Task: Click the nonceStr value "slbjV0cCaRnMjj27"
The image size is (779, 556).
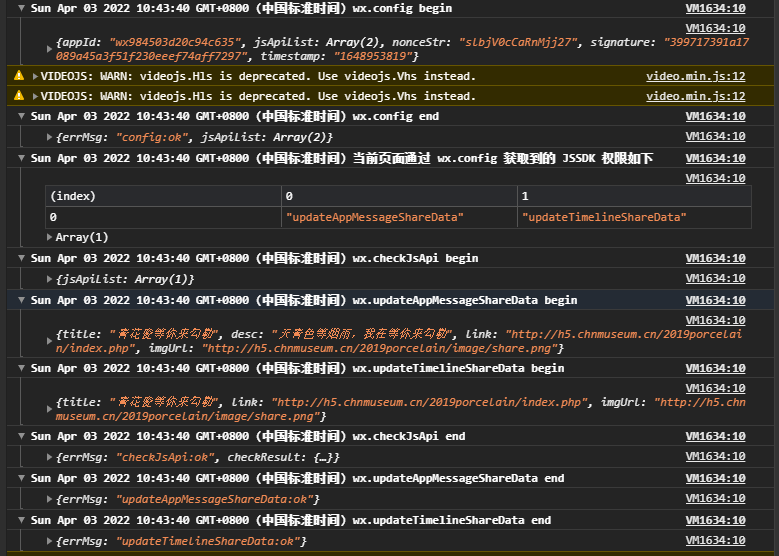Action: click(x=518, y=42)
